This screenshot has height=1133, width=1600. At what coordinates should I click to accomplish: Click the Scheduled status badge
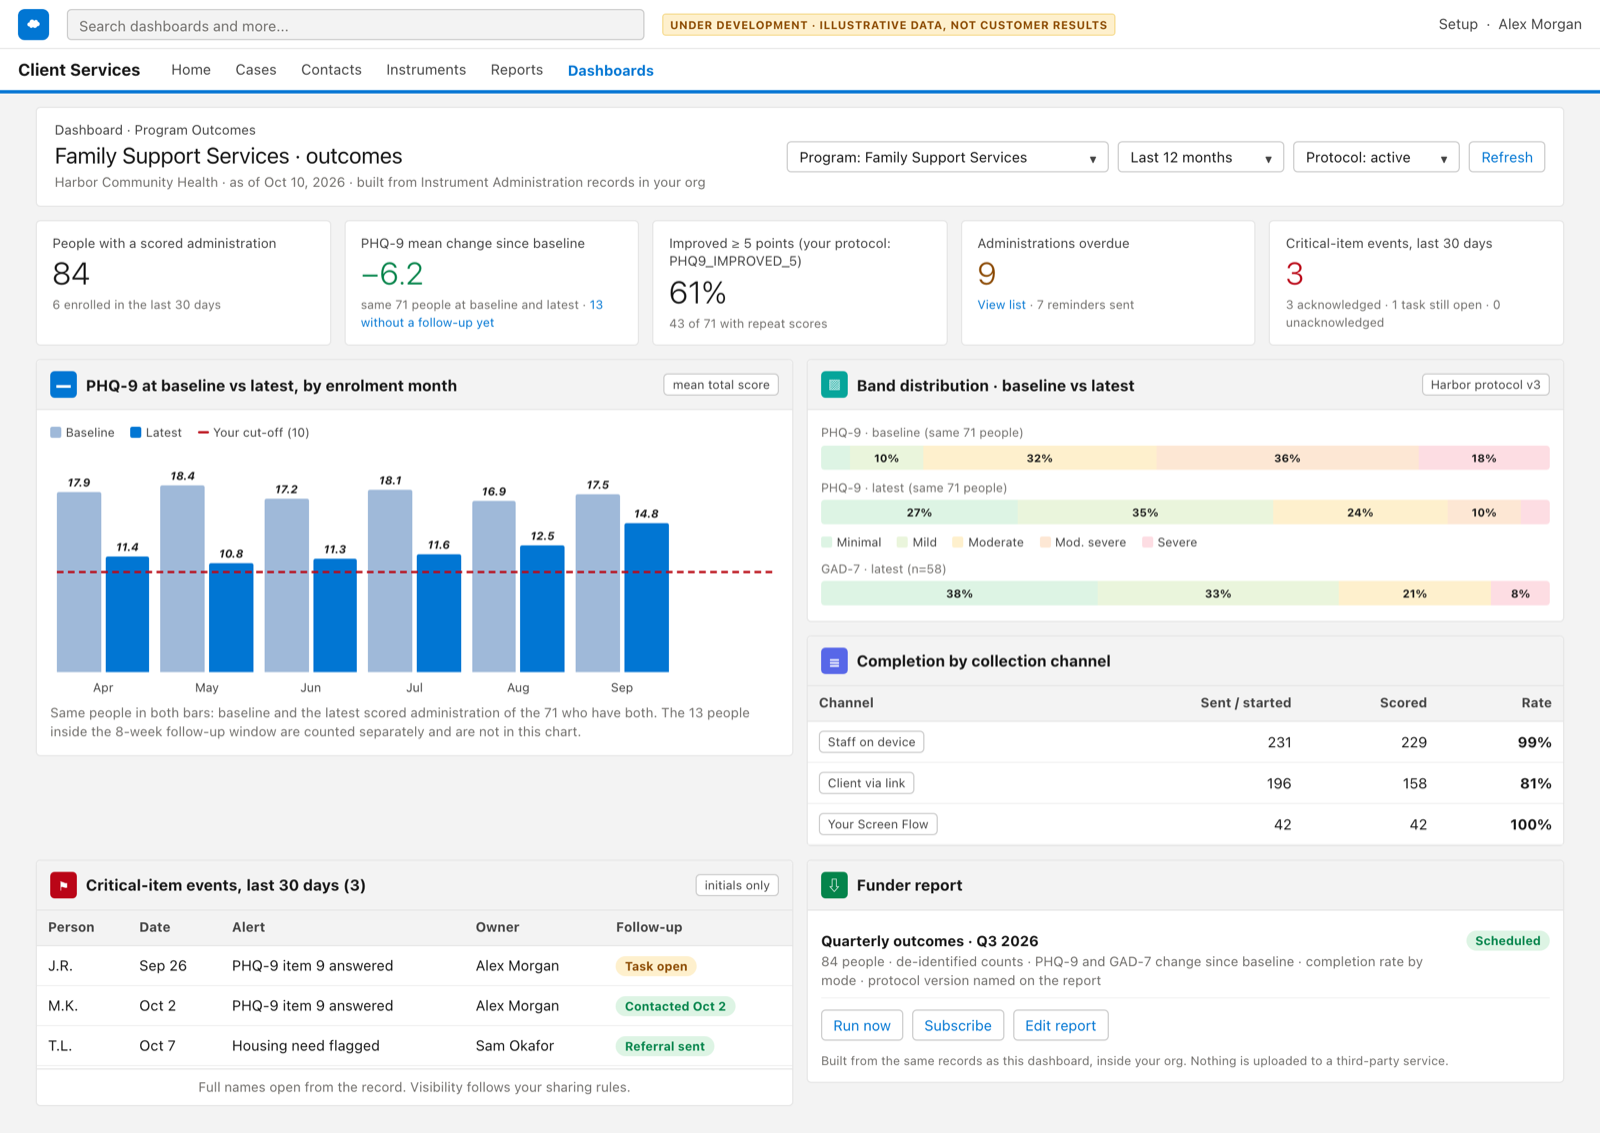coord(1508,941)
